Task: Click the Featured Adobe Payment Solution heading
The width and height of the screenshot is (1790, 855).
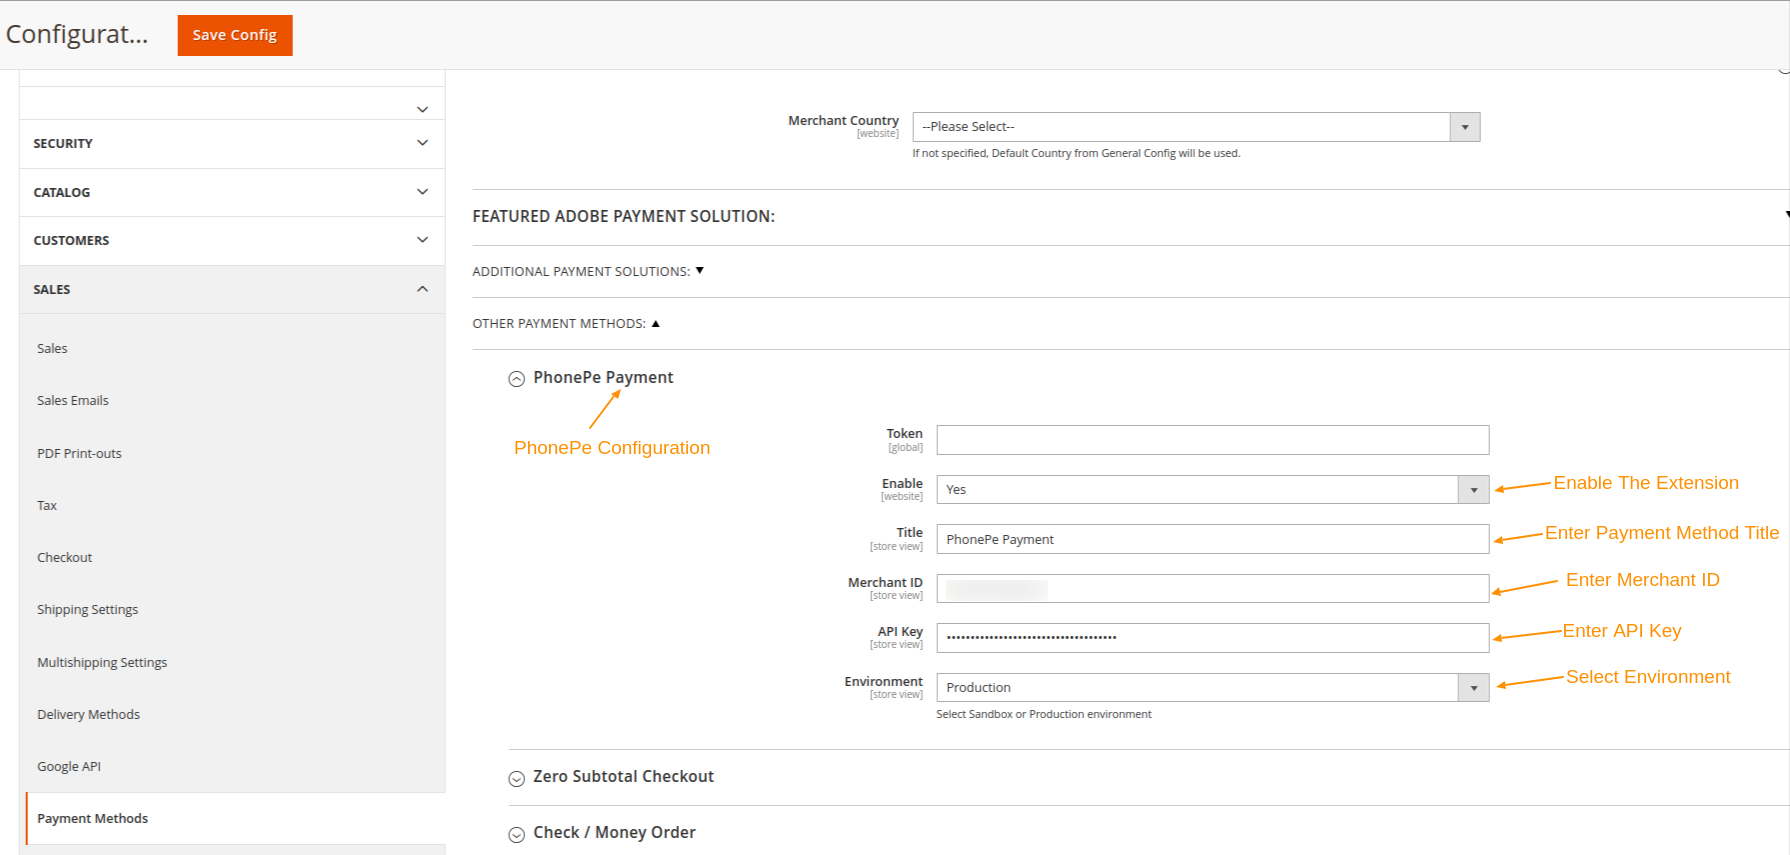Action: pos(623,217)
